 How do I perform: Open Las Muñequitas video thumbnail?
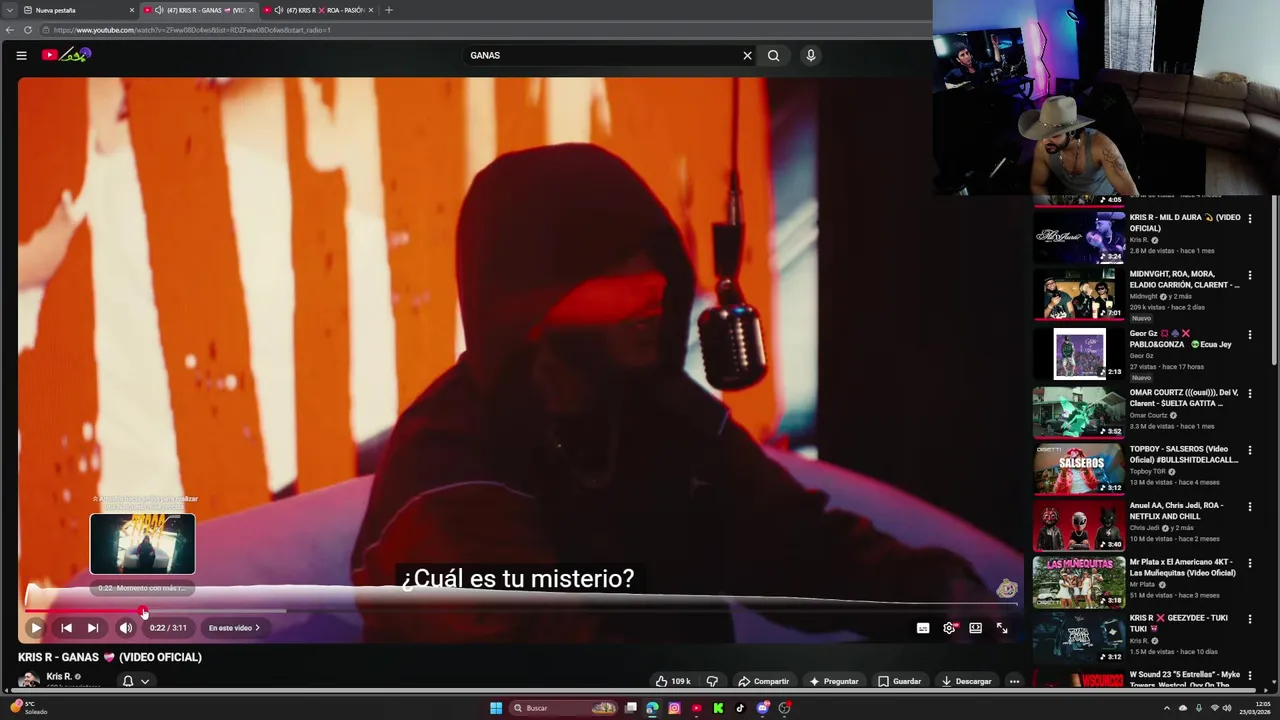[1079, 581]
